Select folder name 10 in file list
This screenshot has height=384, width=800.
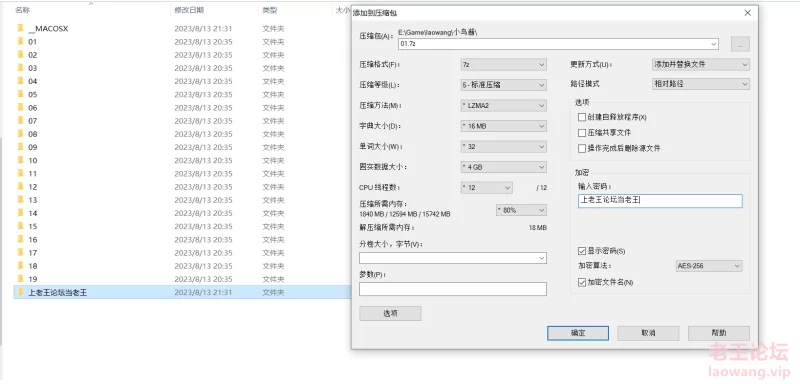(x=33, y=160)
